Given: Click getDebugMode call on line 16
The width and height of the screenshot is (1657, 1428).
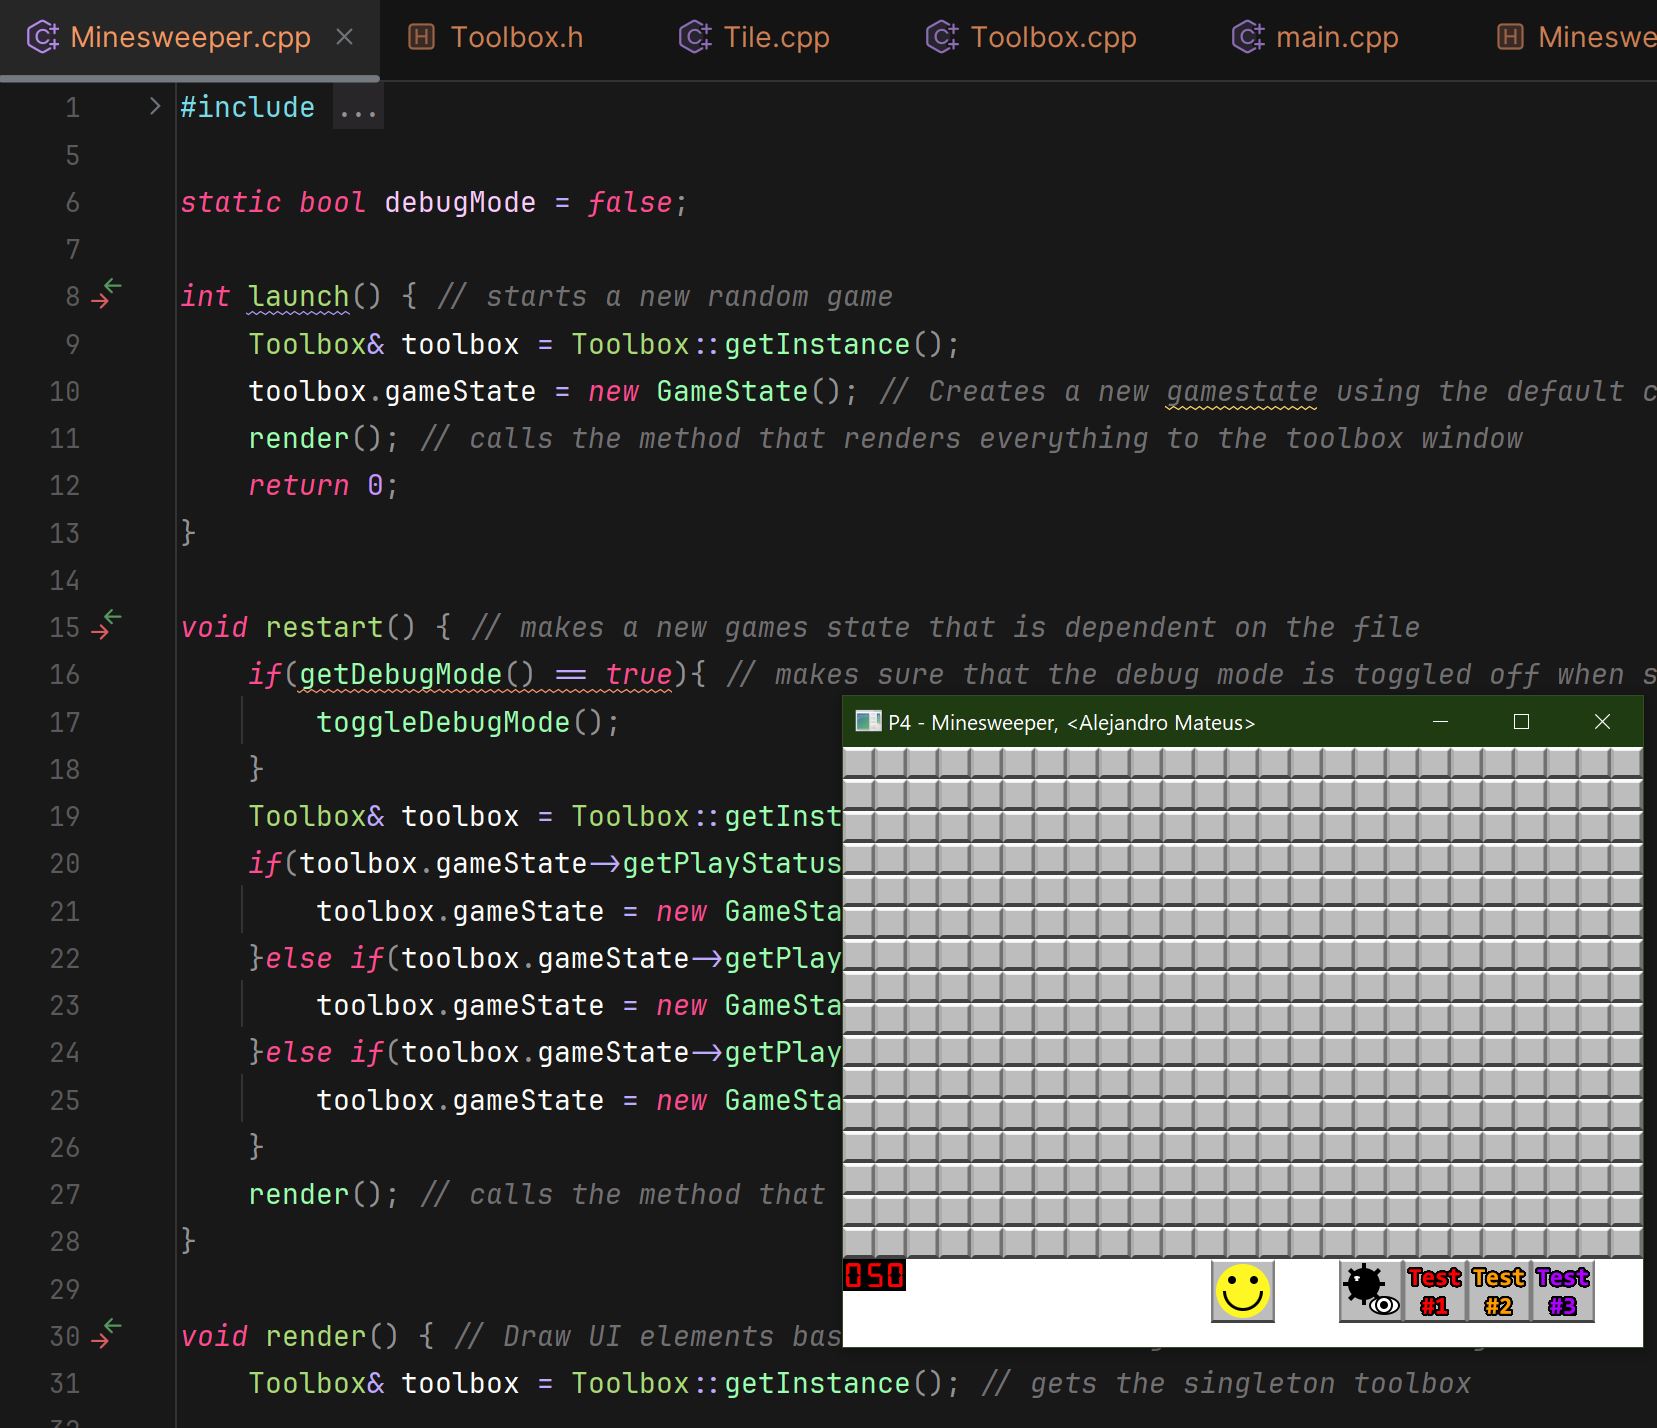Looking at the screenshot, I should click(400, 674).
